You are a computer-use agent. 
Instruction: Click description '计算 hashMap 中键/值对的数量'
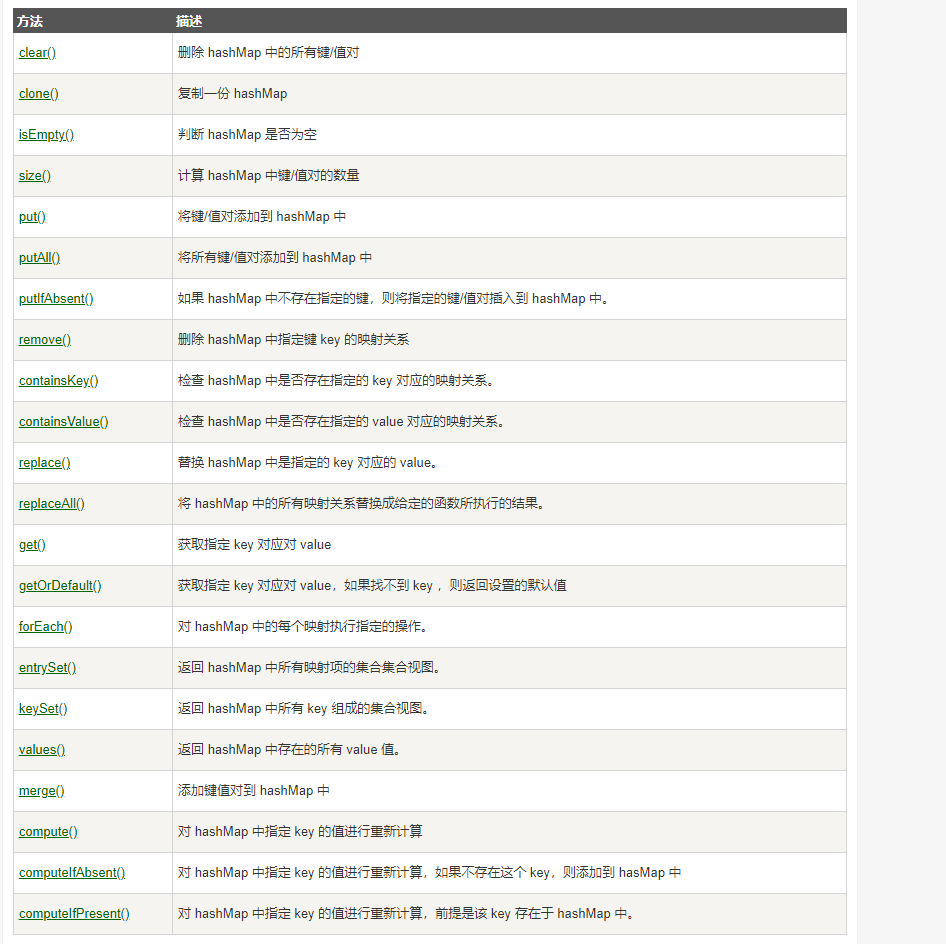coord(268,176)
